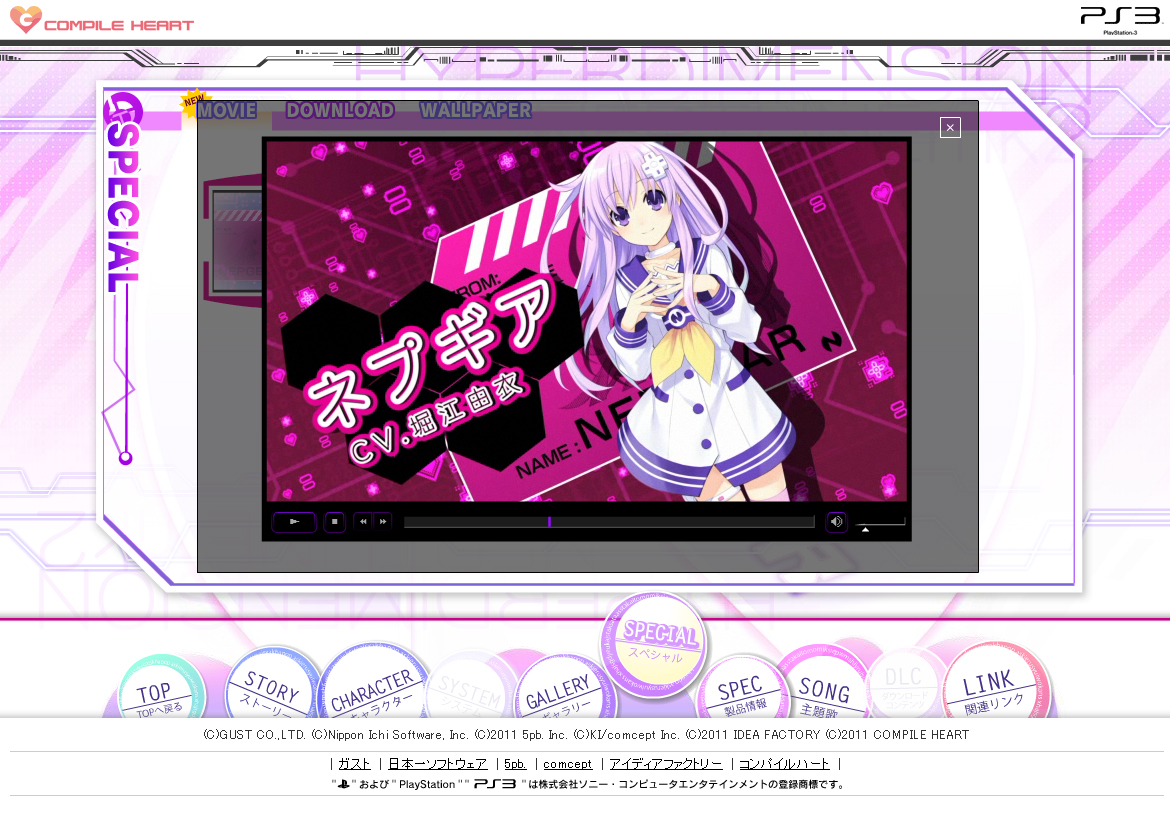Open the SYSTEM navigation bubble

[x=469, y=686]
